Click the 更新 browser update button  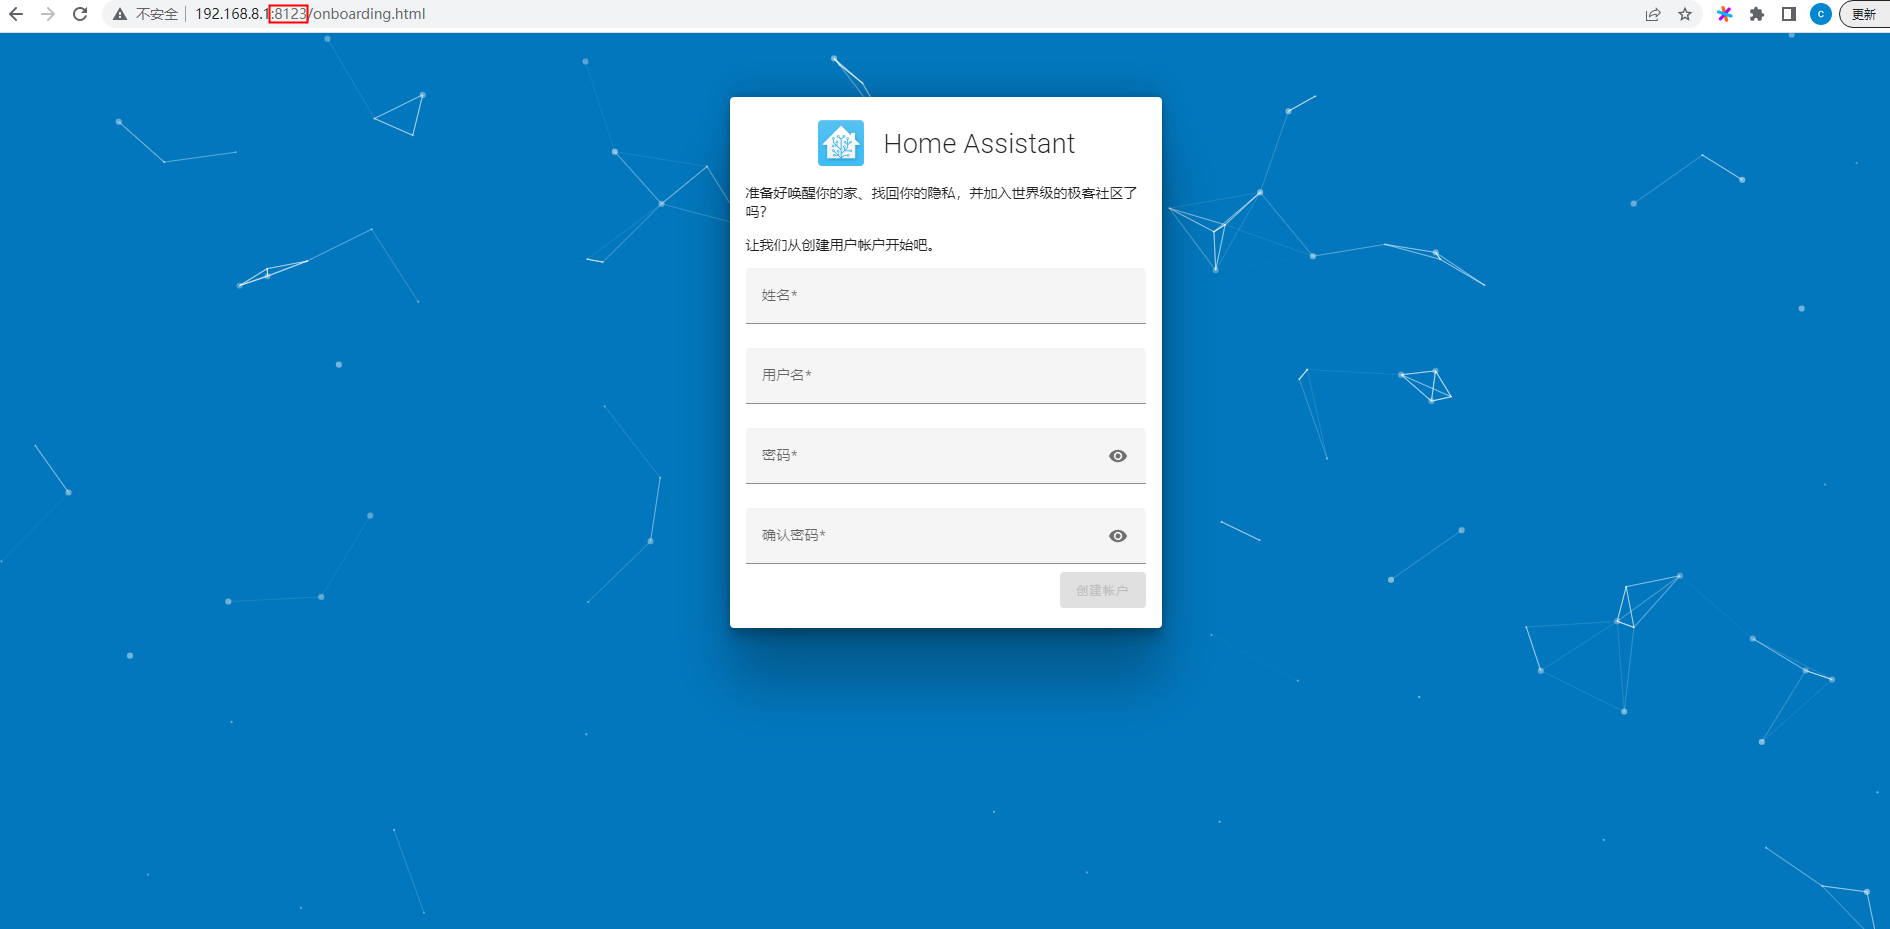click(1864, 14)
